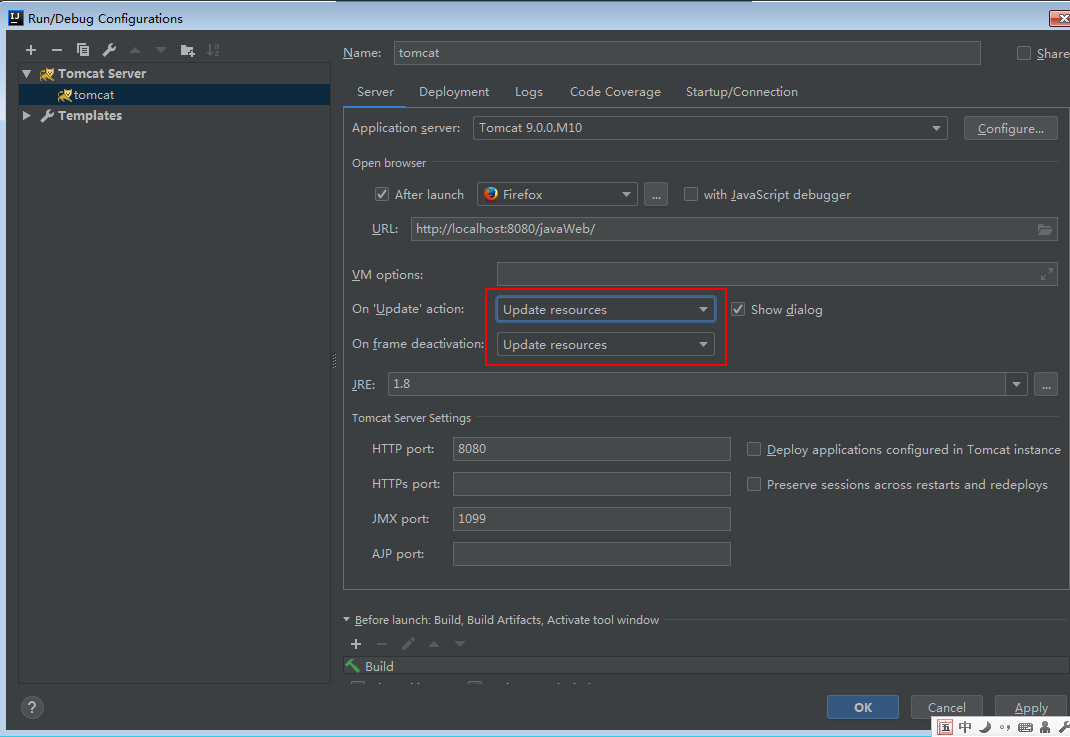1070x737 pixels.
Task: Uncheck After launch checkbox
Action: (x=382, y=194)
